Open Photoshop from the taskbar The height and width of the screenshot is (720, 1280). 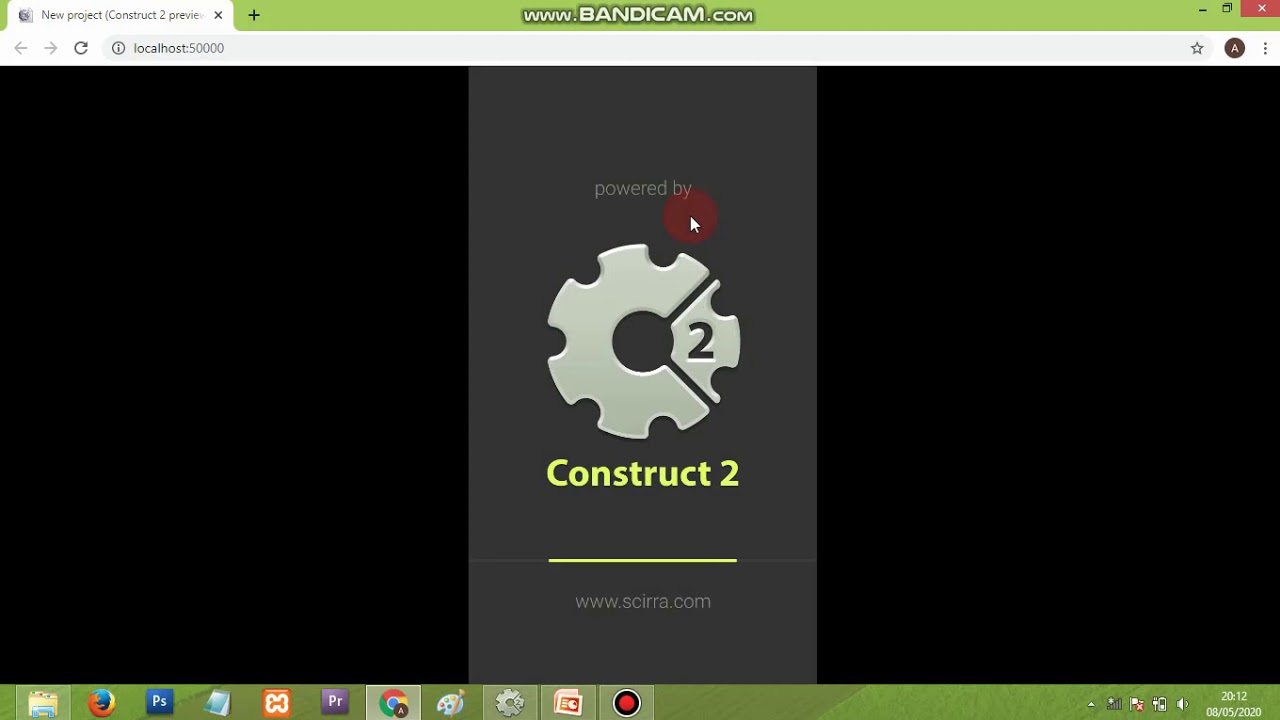point(159,703)
